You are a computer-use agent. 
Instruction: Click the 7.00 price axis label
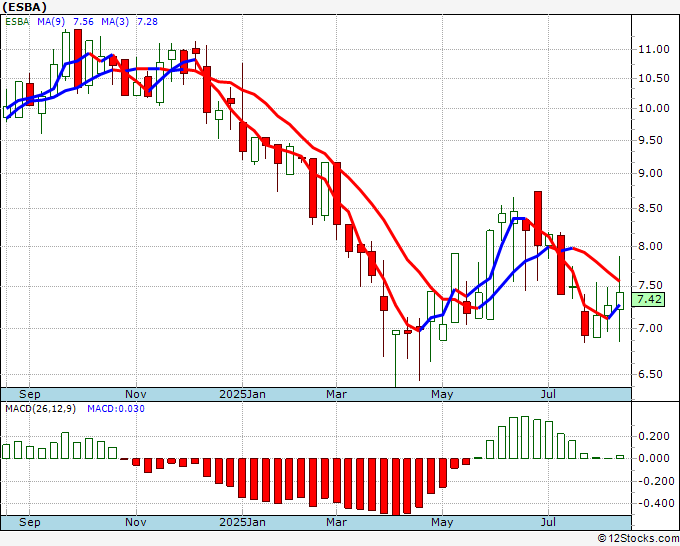[x=651, y=328]
